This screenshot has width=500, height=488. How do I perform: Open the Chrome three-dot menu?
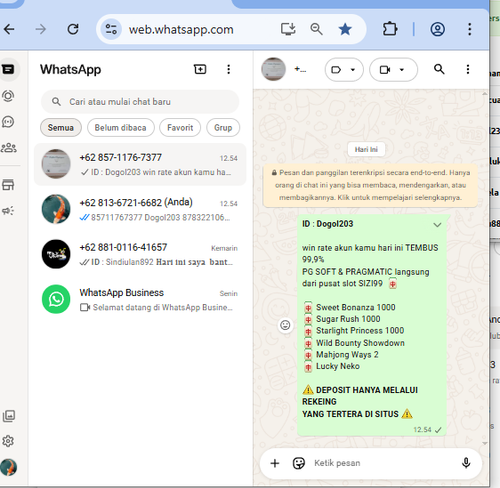469,29
